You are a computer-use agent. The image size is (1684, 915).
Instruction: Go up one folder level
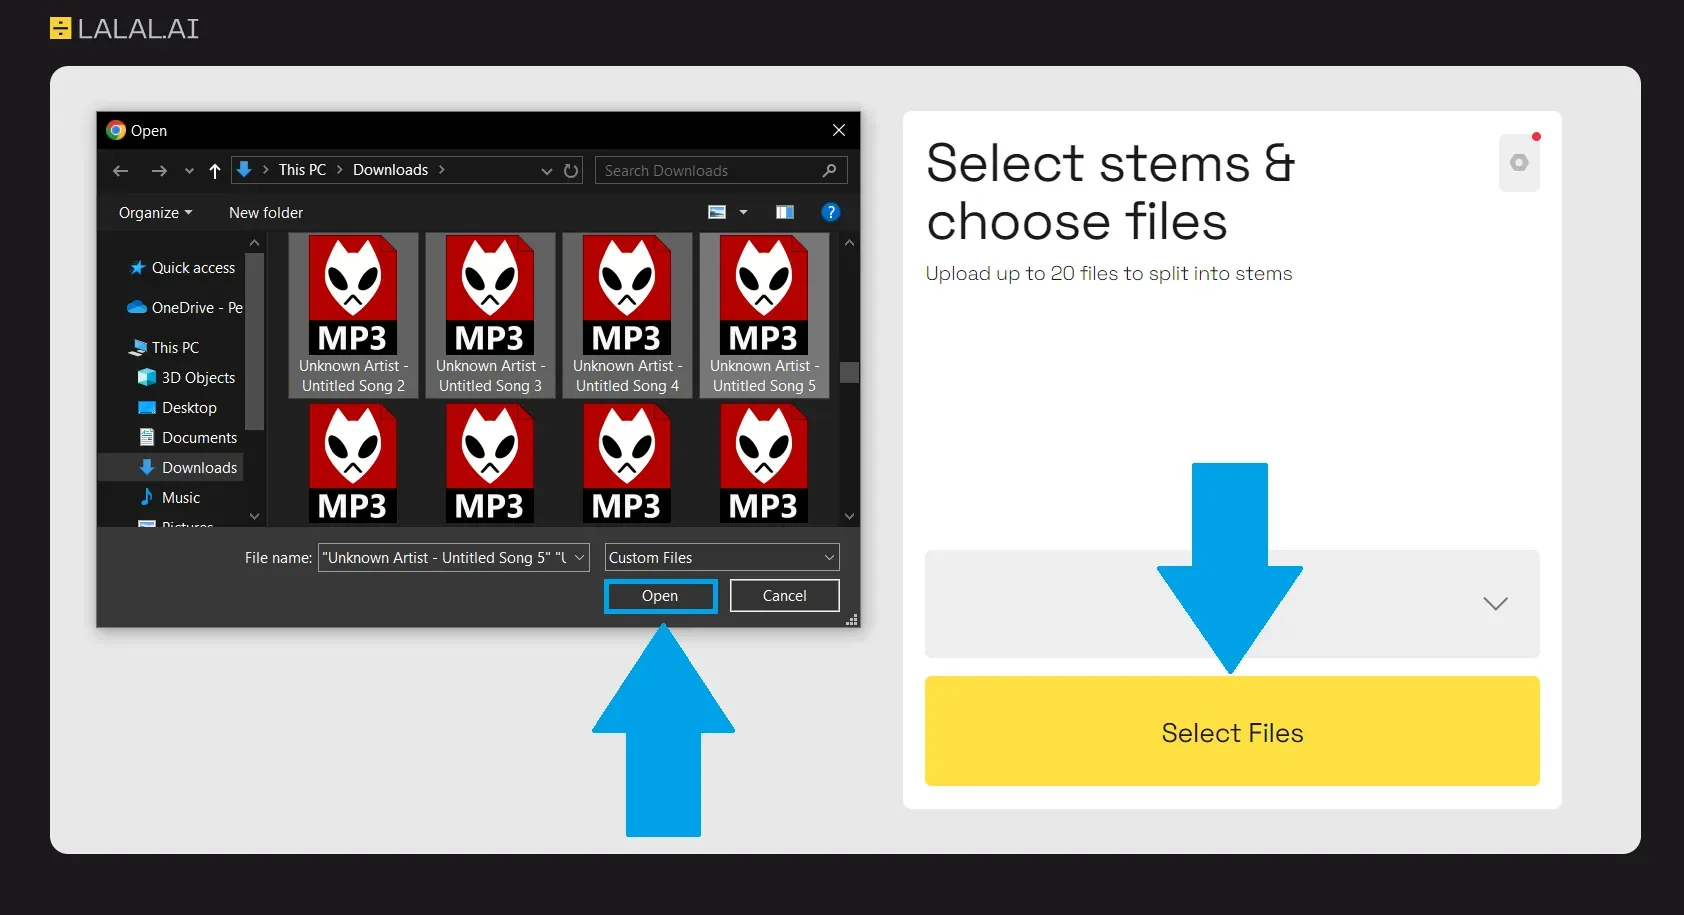pos(214,171)
